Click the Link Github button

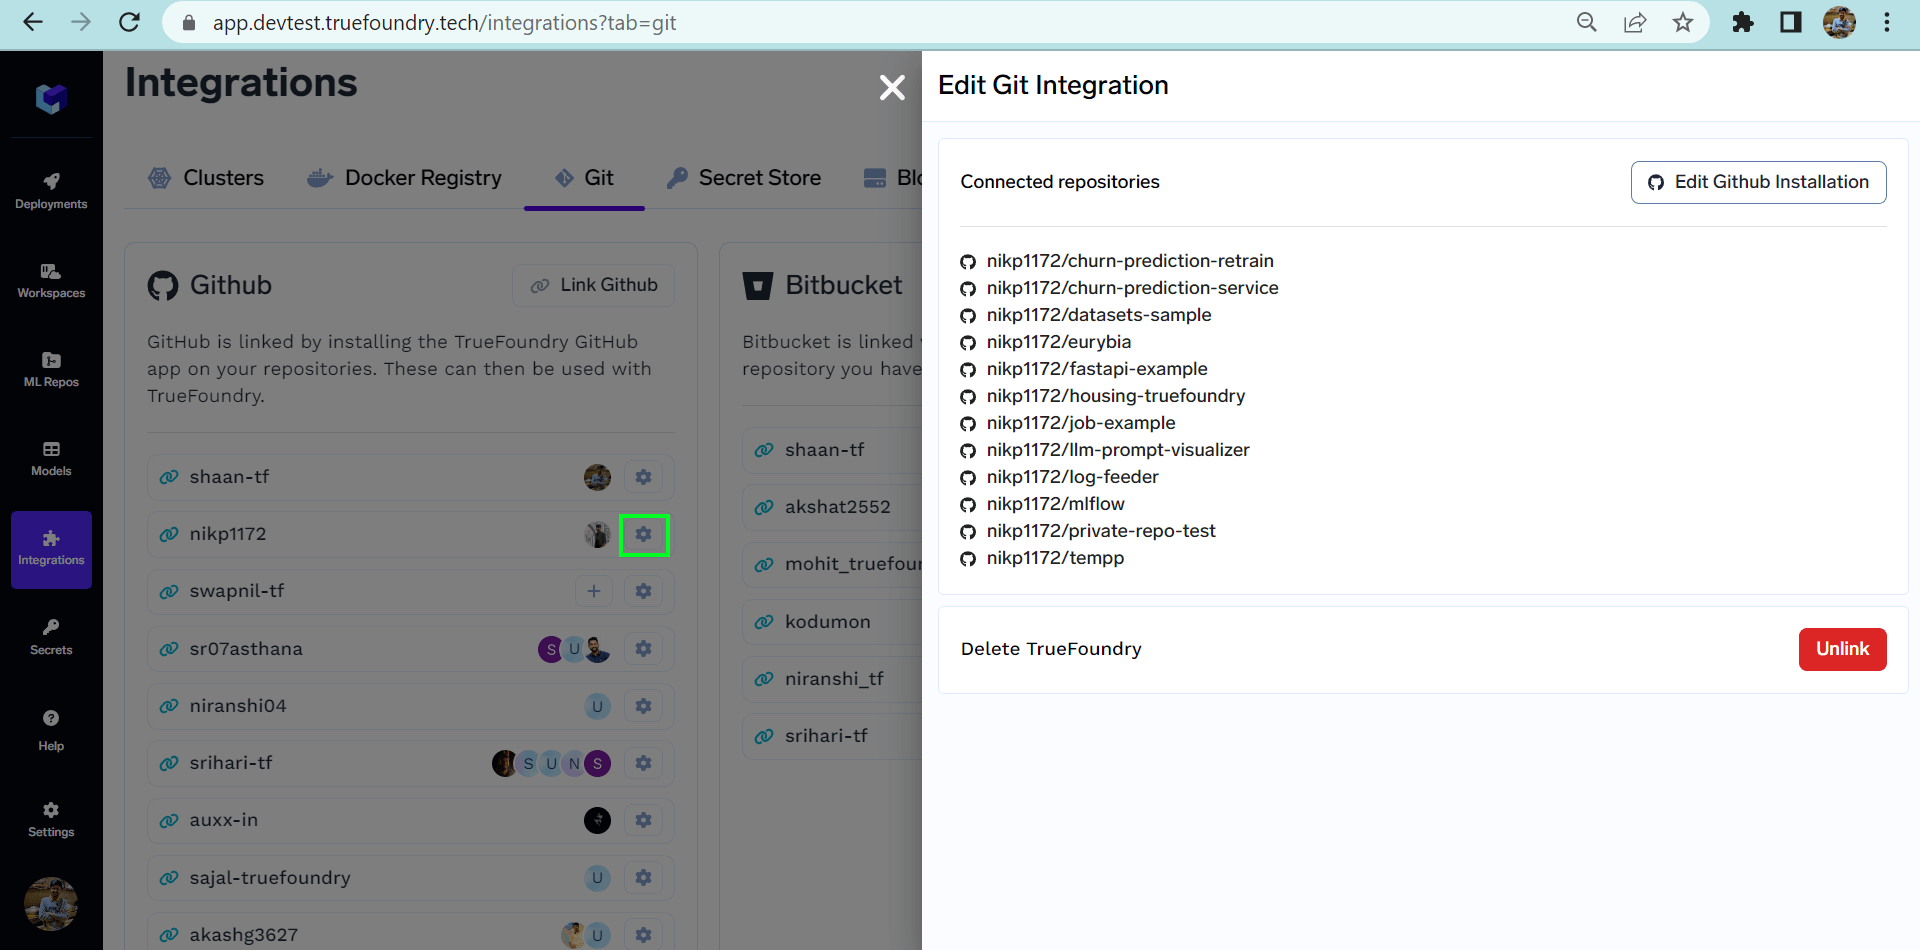(593, 285)
